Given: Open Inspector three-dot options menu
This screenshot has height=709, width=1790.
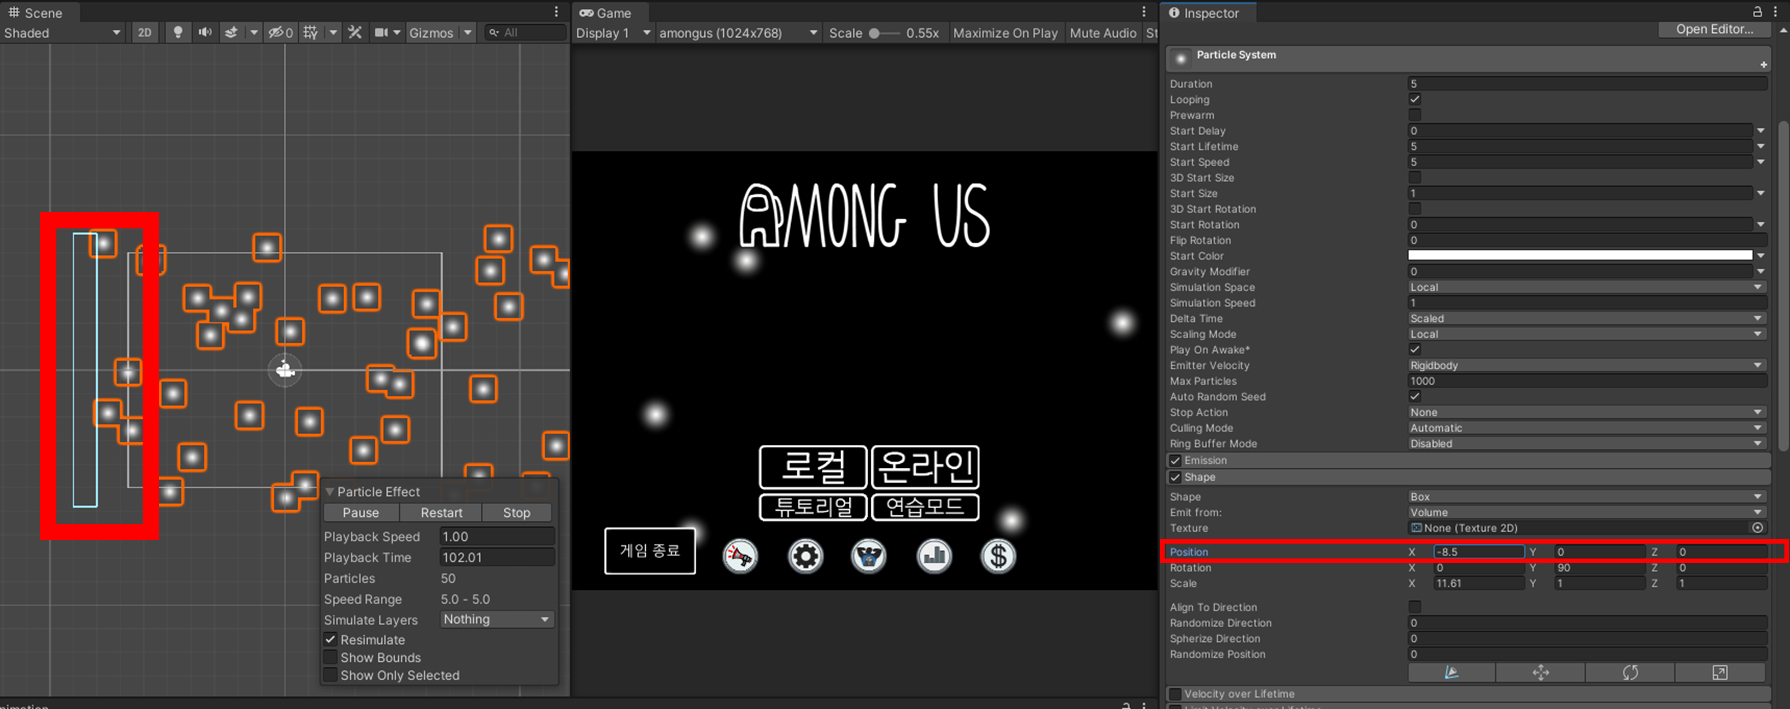Looking at the screenshot, I should pyautogui.click(x=1776, y=12).
